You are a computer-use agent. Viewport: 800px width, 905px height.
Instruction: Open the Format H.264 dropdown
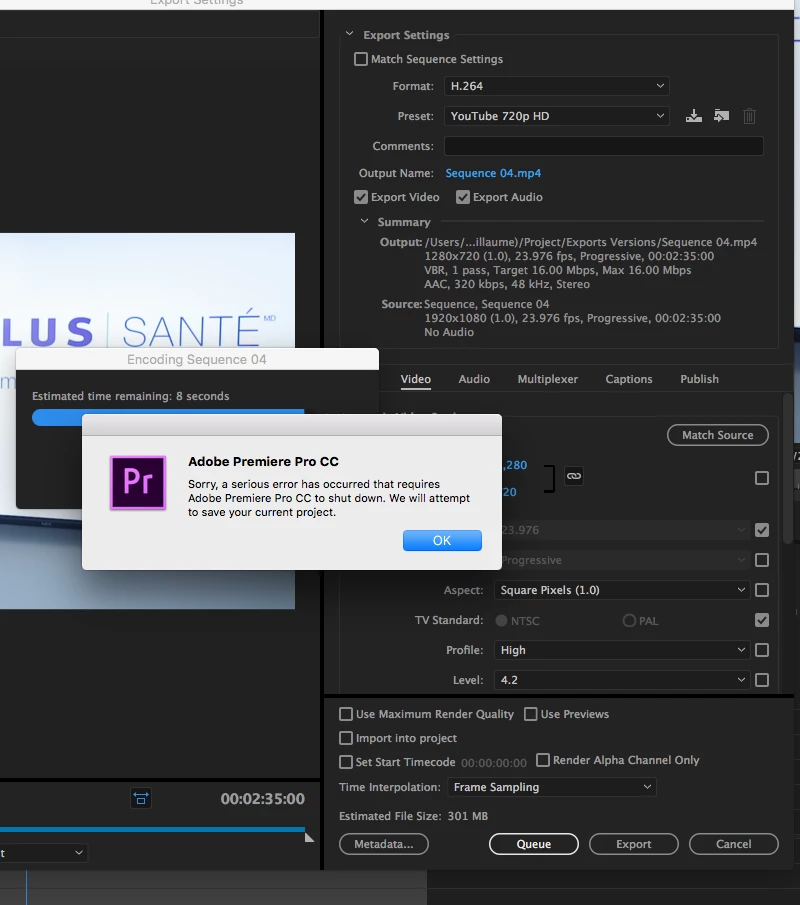[556, 86]
